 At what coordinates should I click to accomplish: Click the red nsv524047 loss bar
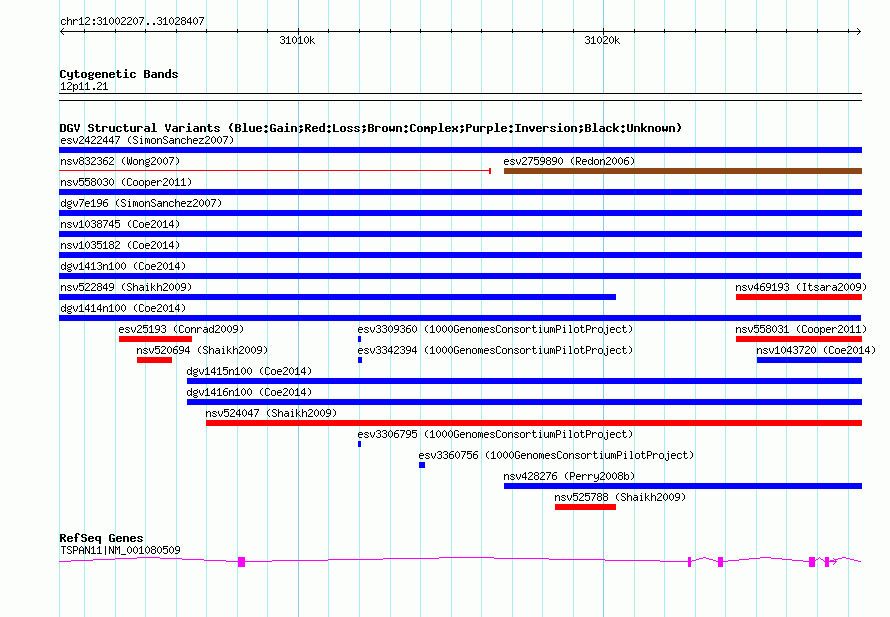click(x=534, y=423)
